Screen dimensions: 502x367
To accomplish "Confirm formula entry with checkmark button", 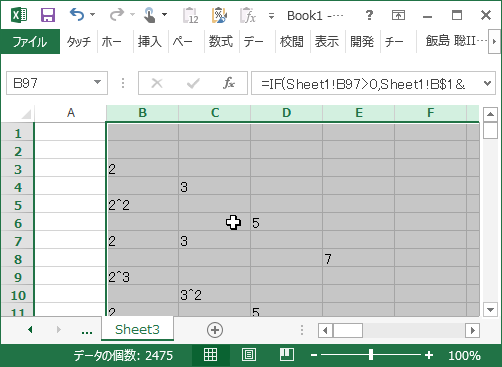I will [x=193, y=83].
